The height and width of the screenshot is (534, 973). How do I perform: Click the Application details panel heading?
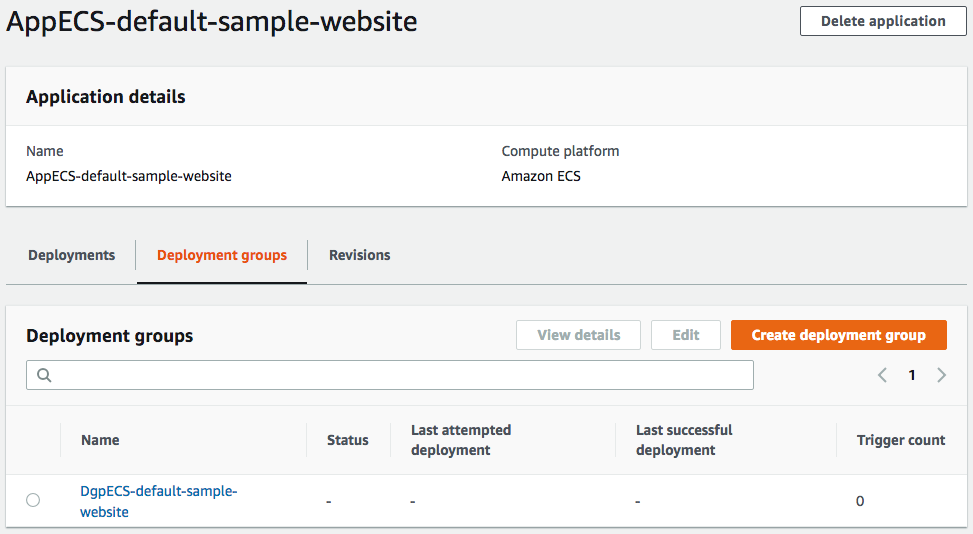(105, 97)
